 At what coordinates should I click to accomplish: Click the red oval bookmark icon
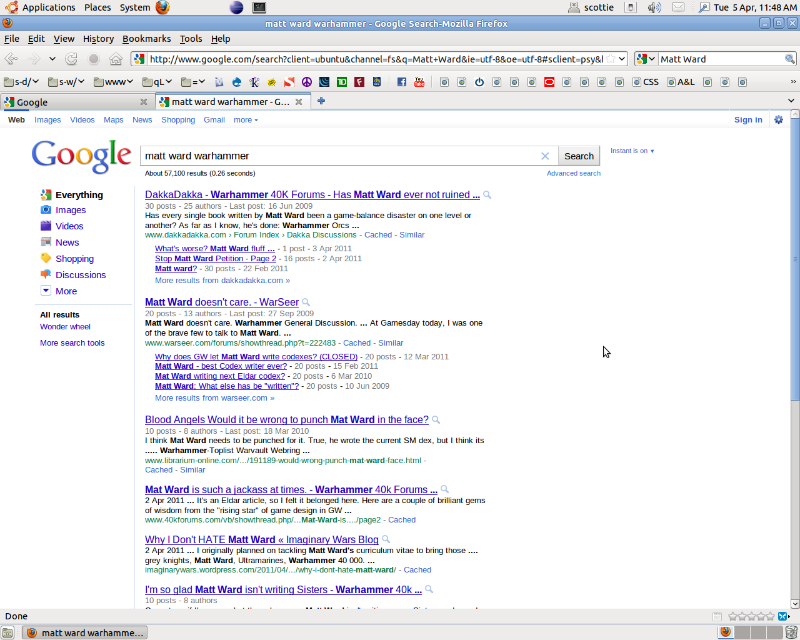549,82
